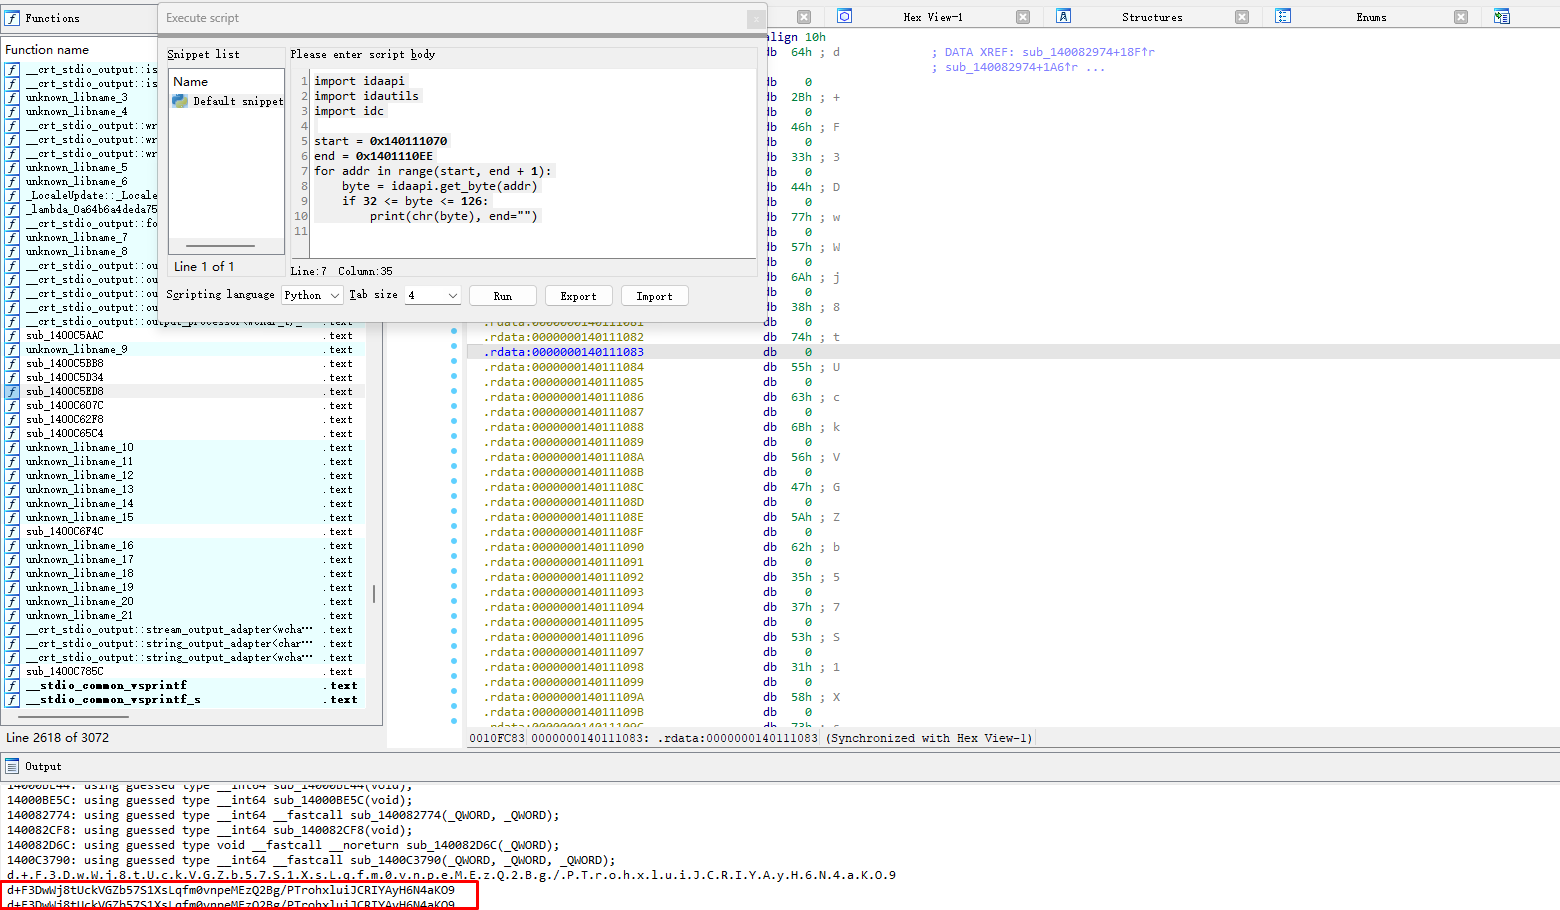Select unknown_libname_13 in Functions list
The height and width of the screenshot is (910, 1560).
pyautogui.click(x=80, y=490)
